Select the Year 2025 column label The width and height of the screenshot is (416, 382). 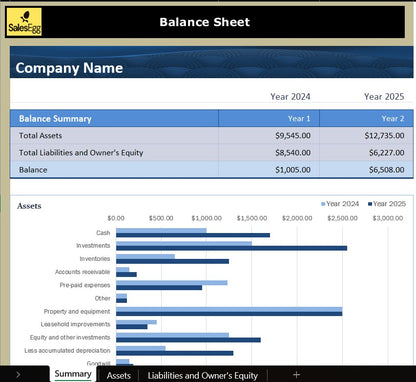[x=384, y=97]
